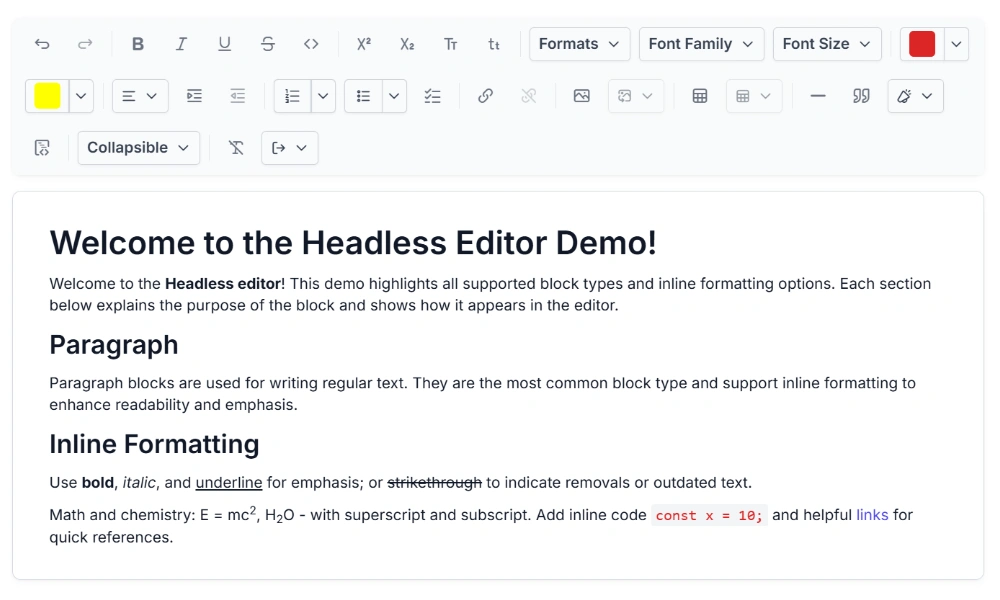Click the Decrease indent icon
Screen dimensions: 1000x600
point(238,96)
